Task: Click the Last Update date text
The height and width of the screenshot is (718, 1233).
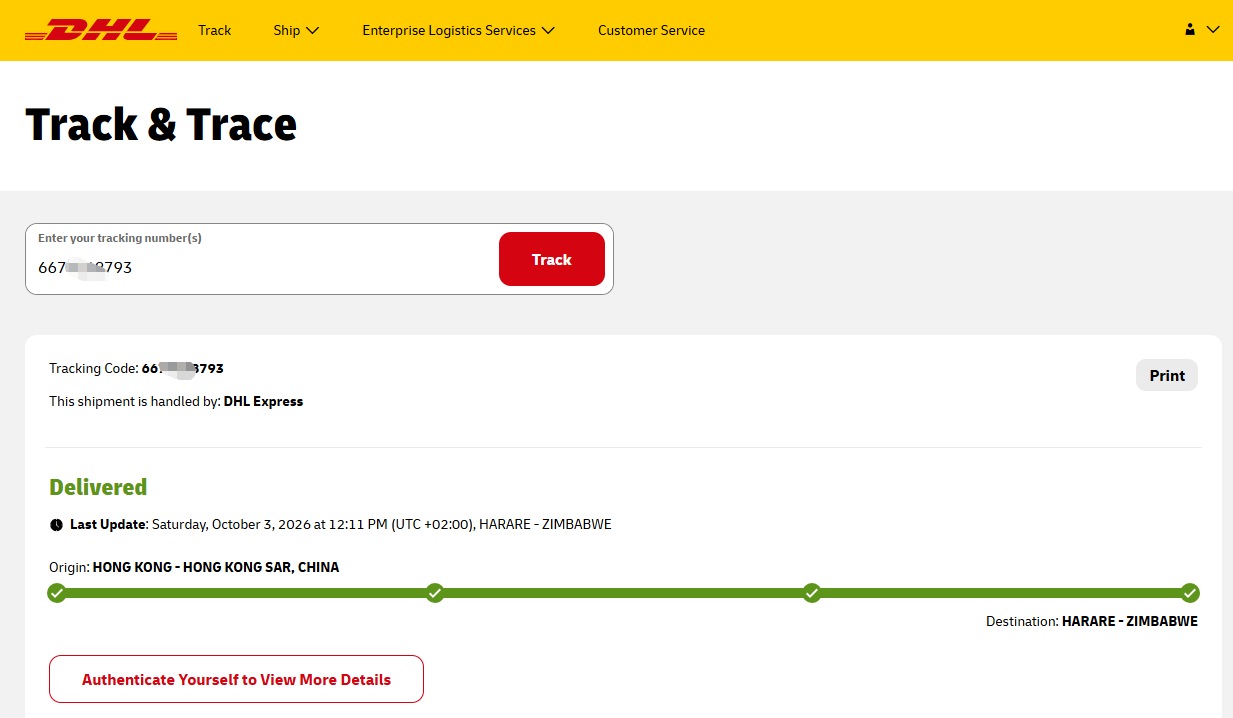Action: click(x=381, y=524)
